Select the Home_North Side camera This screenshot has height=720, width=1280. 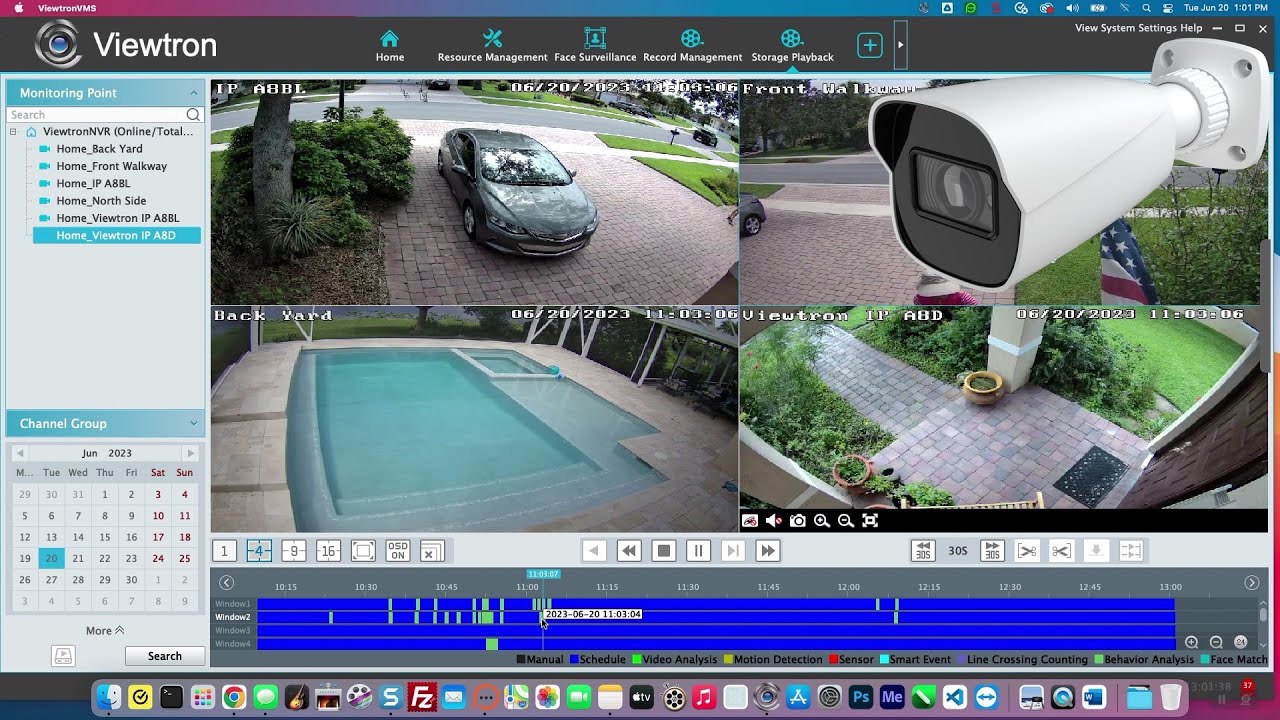101,201
